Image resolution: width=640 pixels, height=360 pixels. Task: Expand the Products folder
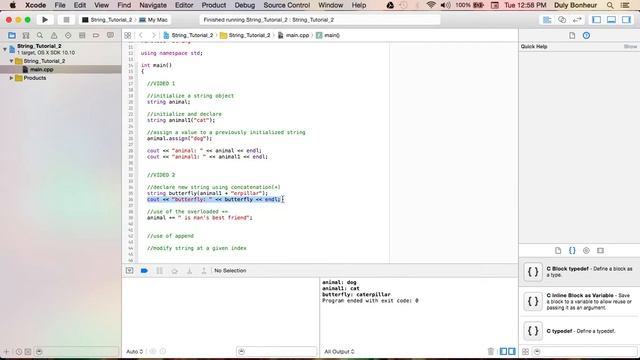[11, 78]
